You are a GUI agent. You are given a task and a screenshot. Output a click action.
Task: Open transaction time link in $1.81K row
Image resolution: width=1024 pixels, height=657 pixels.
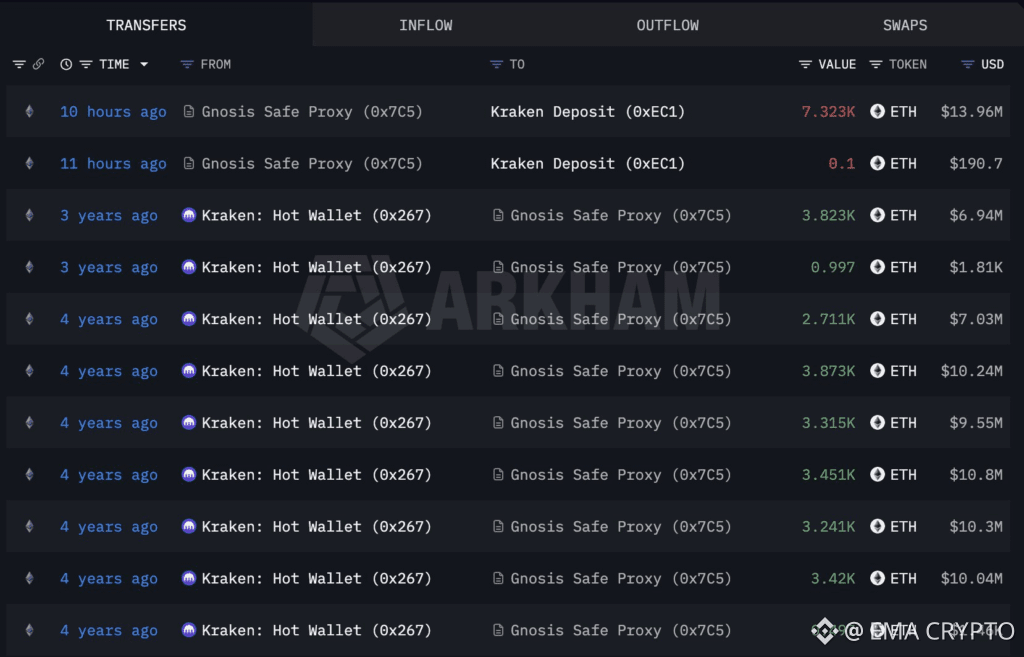[108, 268]
